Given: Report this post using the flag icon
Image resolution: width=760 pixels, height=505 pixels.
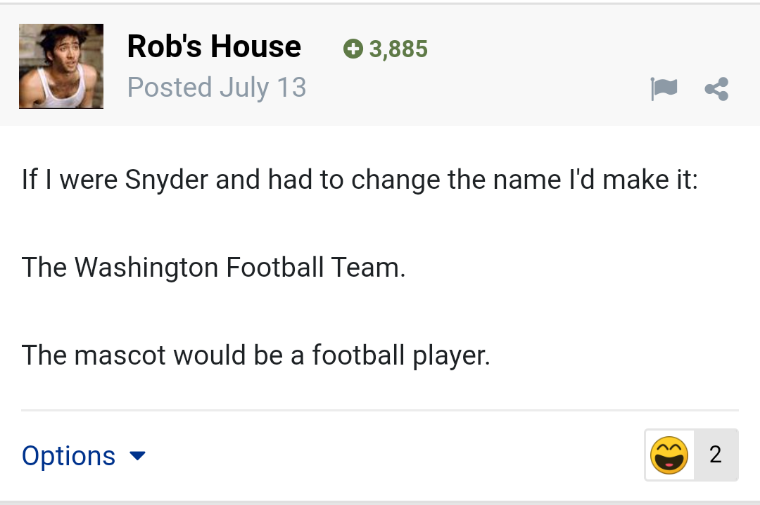Looking at the screenshot, I should coord(664,89).
